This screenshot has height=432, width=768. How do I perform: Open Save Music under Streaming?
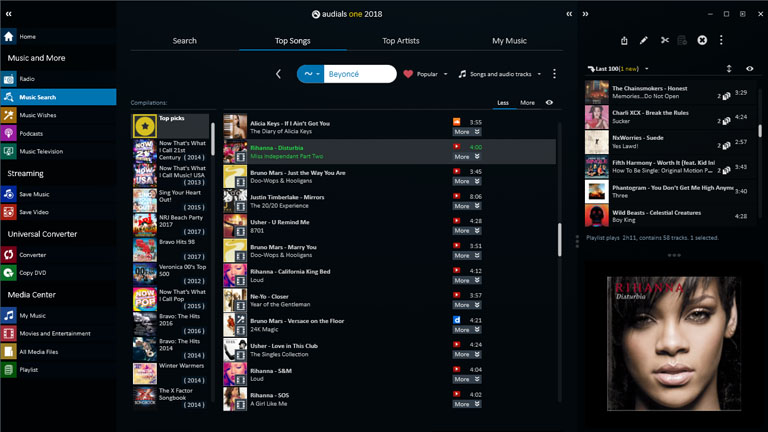tap(58, 194)
